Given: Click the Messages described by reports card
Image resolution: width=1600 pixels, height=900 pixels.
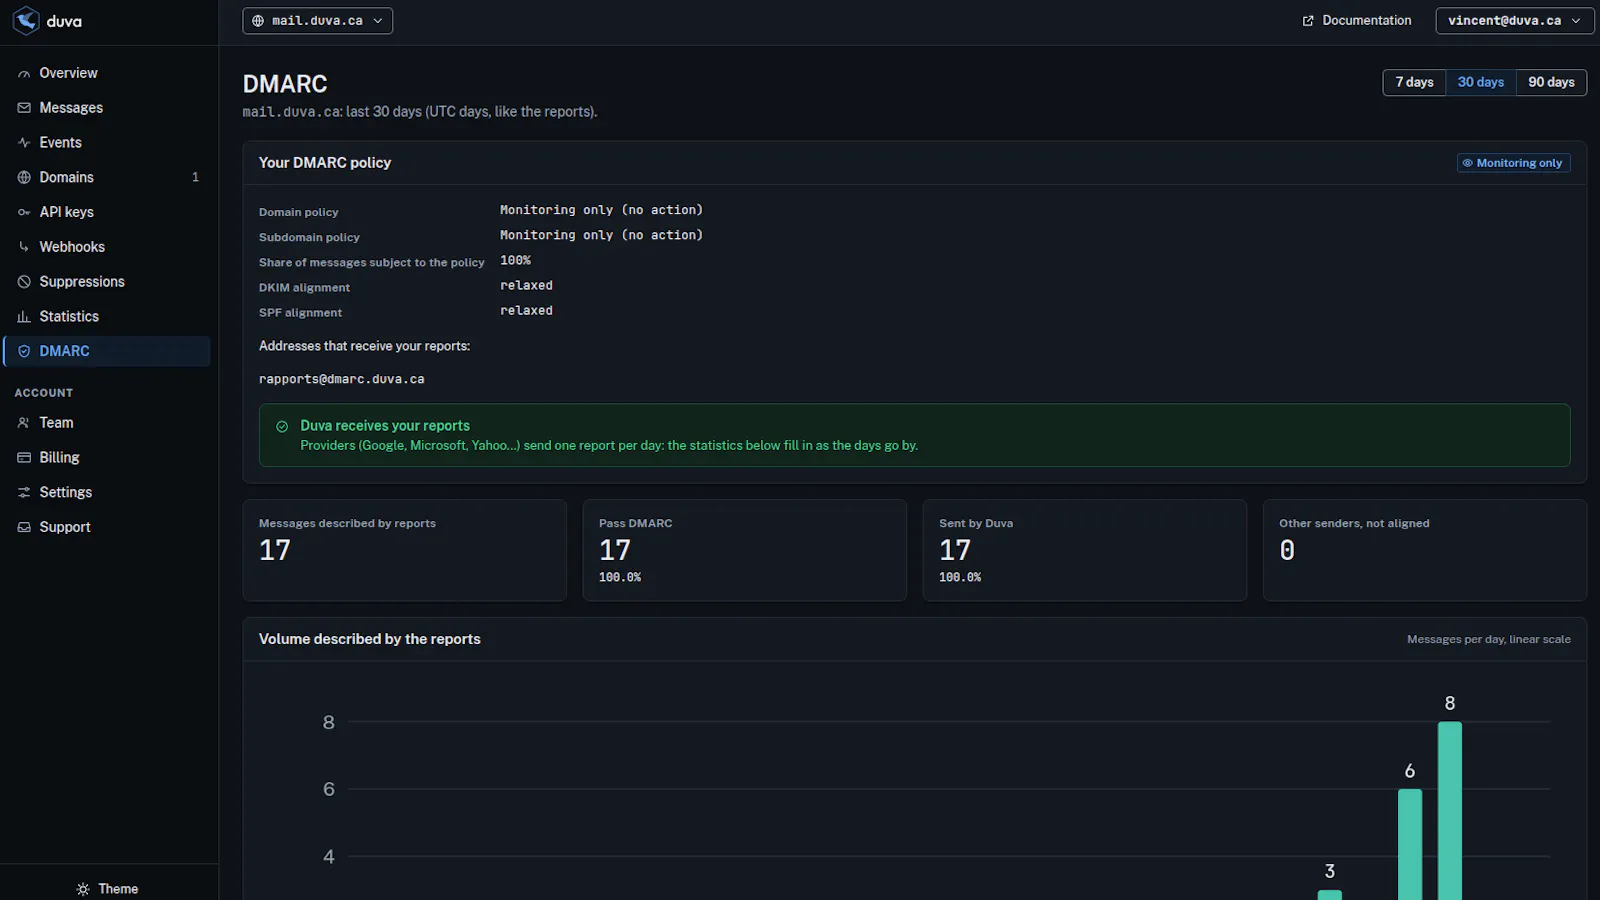Looking at the screenshot, I should point(404,550).
